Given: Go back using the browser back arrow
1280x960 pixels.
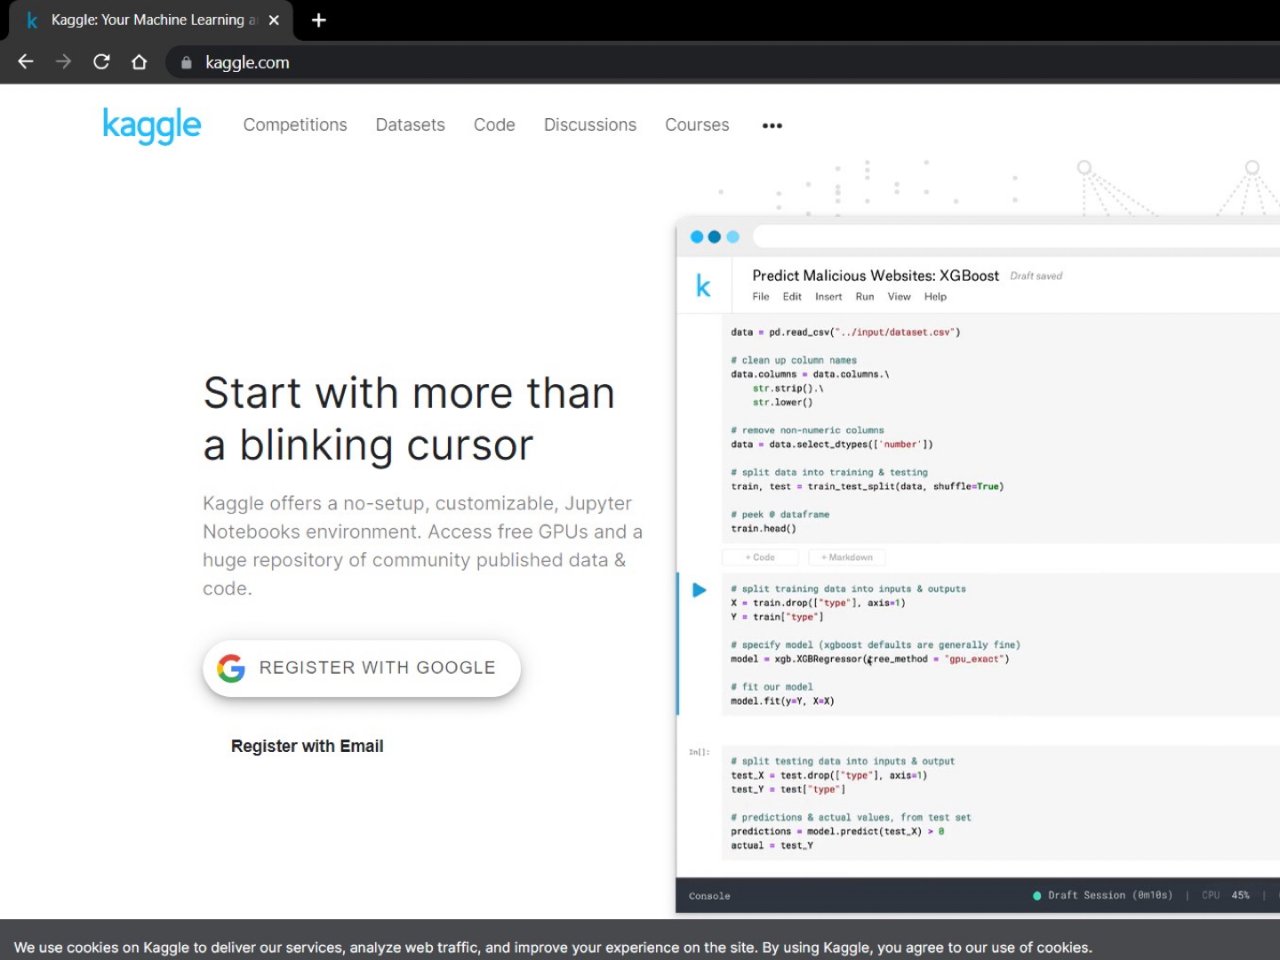Looking at the screenshot, I should pyautogui.click(x=26, y=62).
